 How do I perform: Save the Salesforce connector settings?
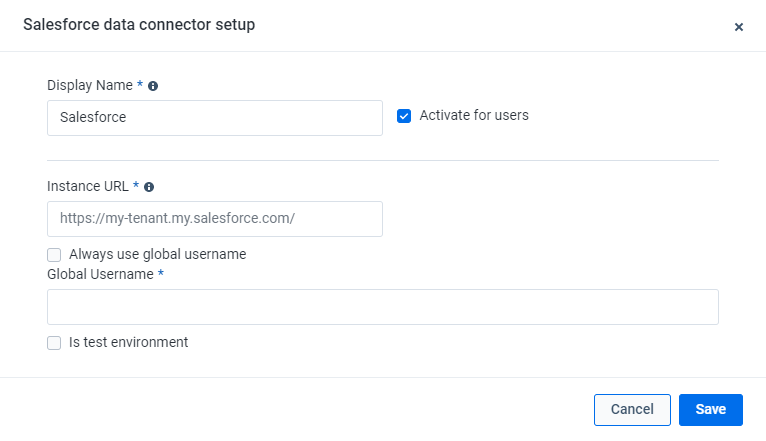[x=711, y=410]
